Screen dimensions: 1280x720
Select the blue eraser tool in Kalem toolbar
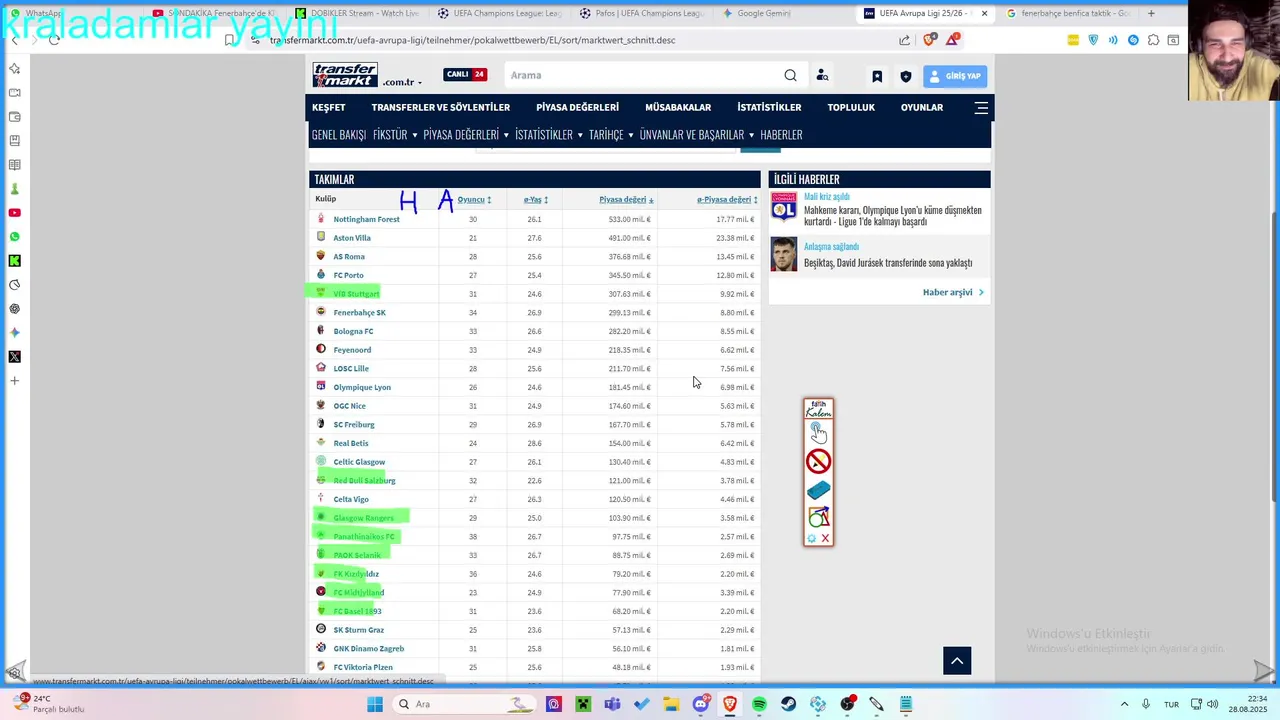pyautogui.click(x=818, y=490)
